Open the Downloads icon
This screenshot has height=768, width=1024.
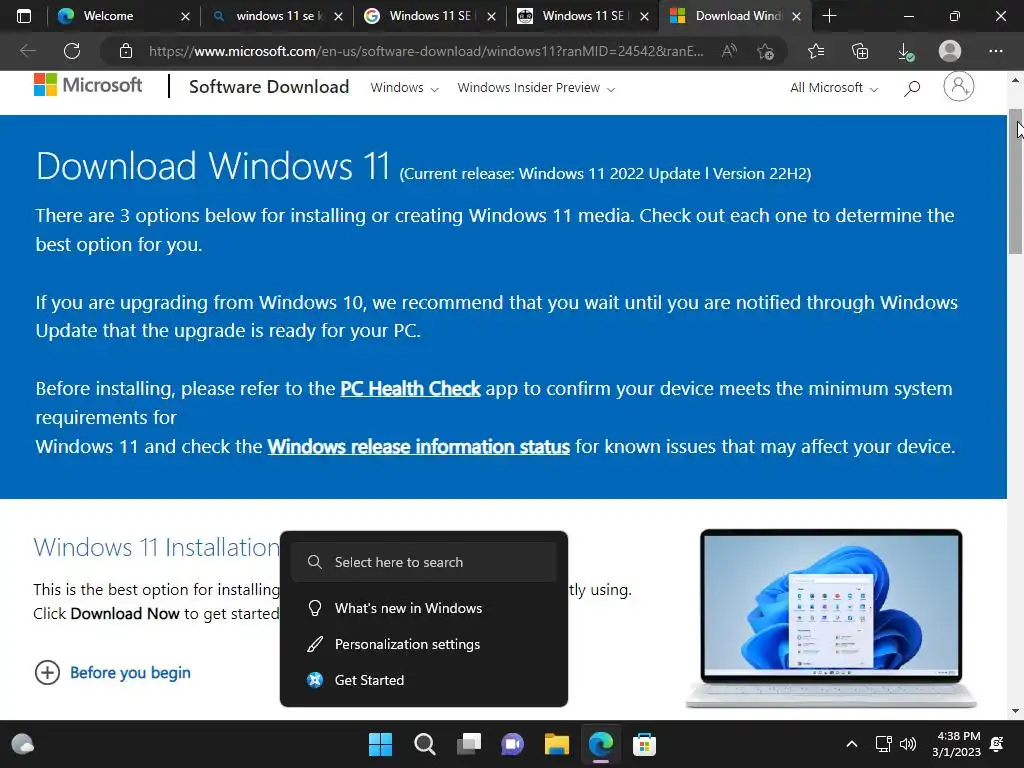(x=905, y=51)
